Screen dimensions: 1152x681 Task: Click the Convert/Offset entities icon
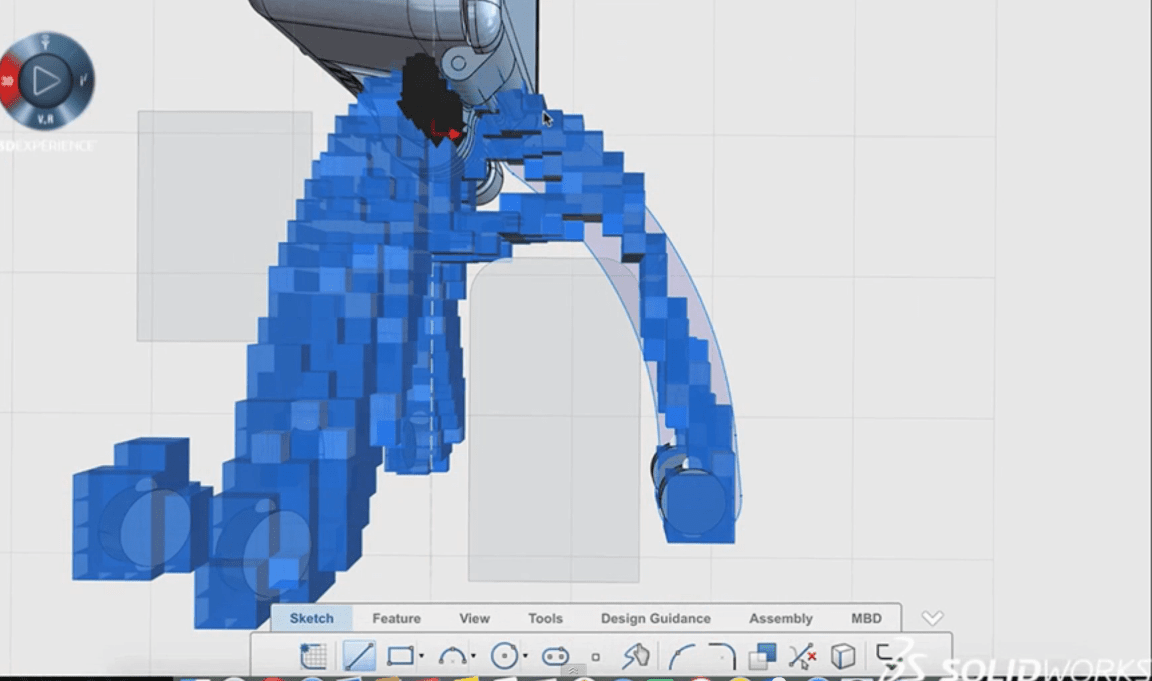tap(763, 656)
